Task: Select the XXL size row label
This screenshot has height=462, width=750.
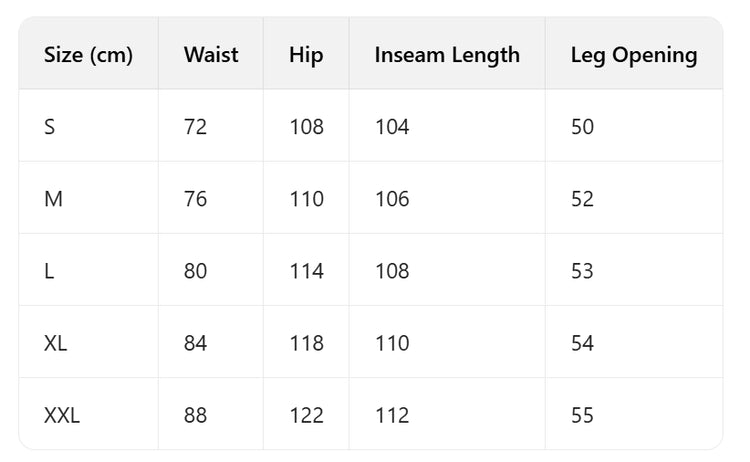Action: click(62, 415)
